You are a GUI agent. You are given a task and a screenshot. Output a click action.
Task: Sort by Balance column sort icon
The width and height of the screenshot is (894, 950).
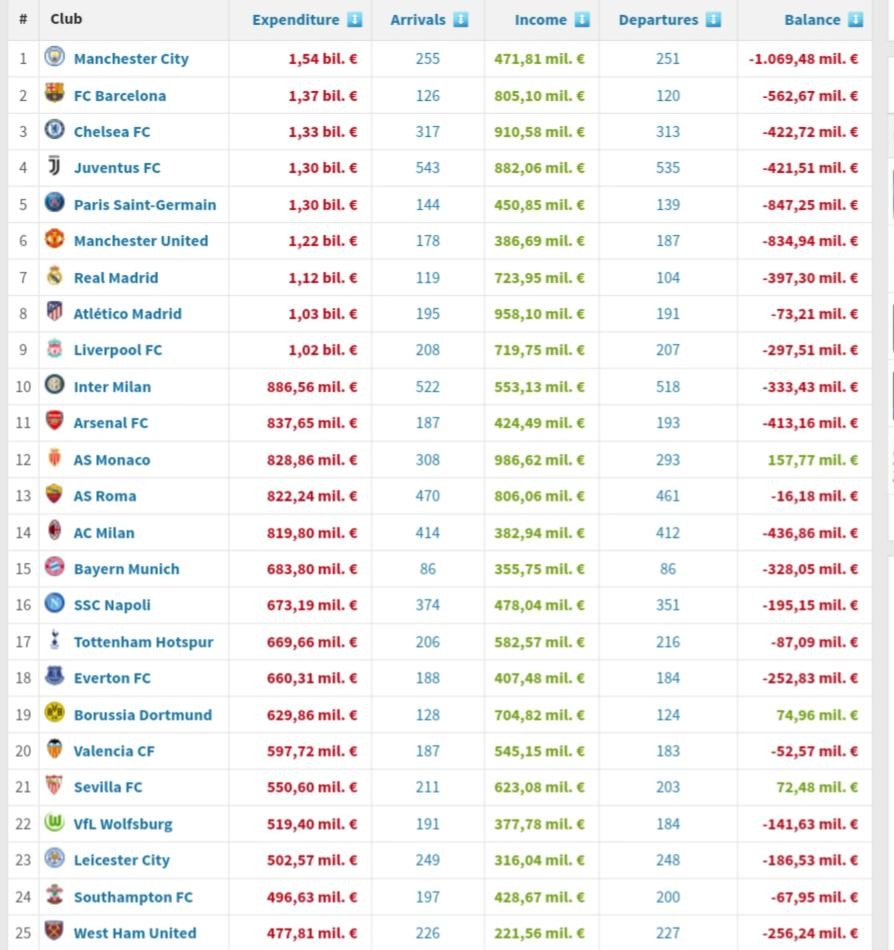[x=855, y=19]
